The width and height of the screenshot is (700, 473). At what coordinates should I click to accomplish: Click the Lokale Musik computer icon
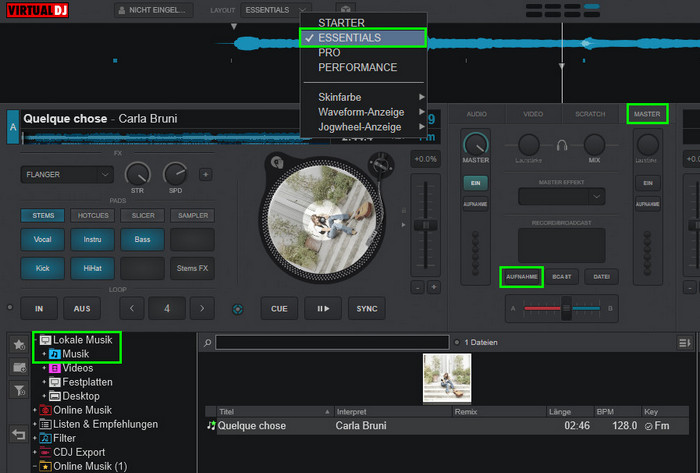(x=45, y=340)
